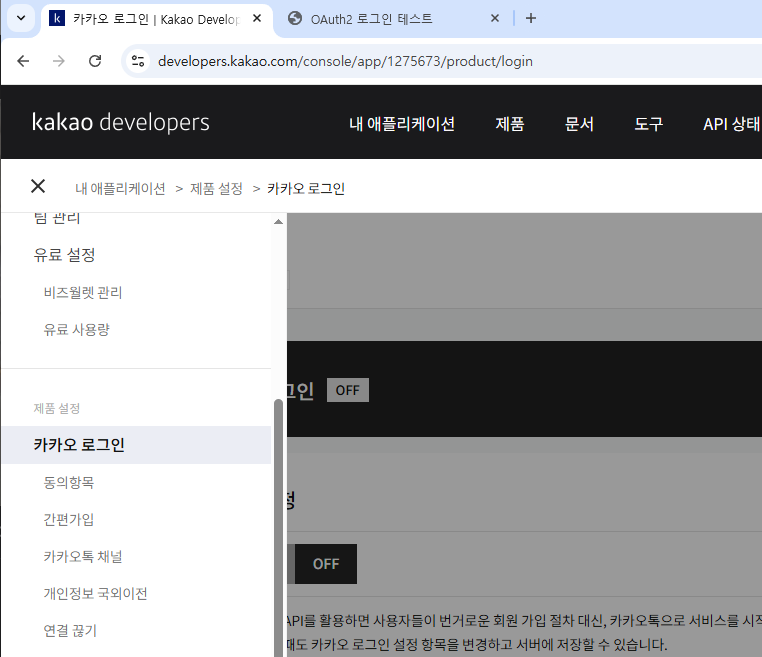This screenshot has height=657, width=762.
Task: Open 카카오톡 채널 in sidebar
Action: (x=83, y=556)
